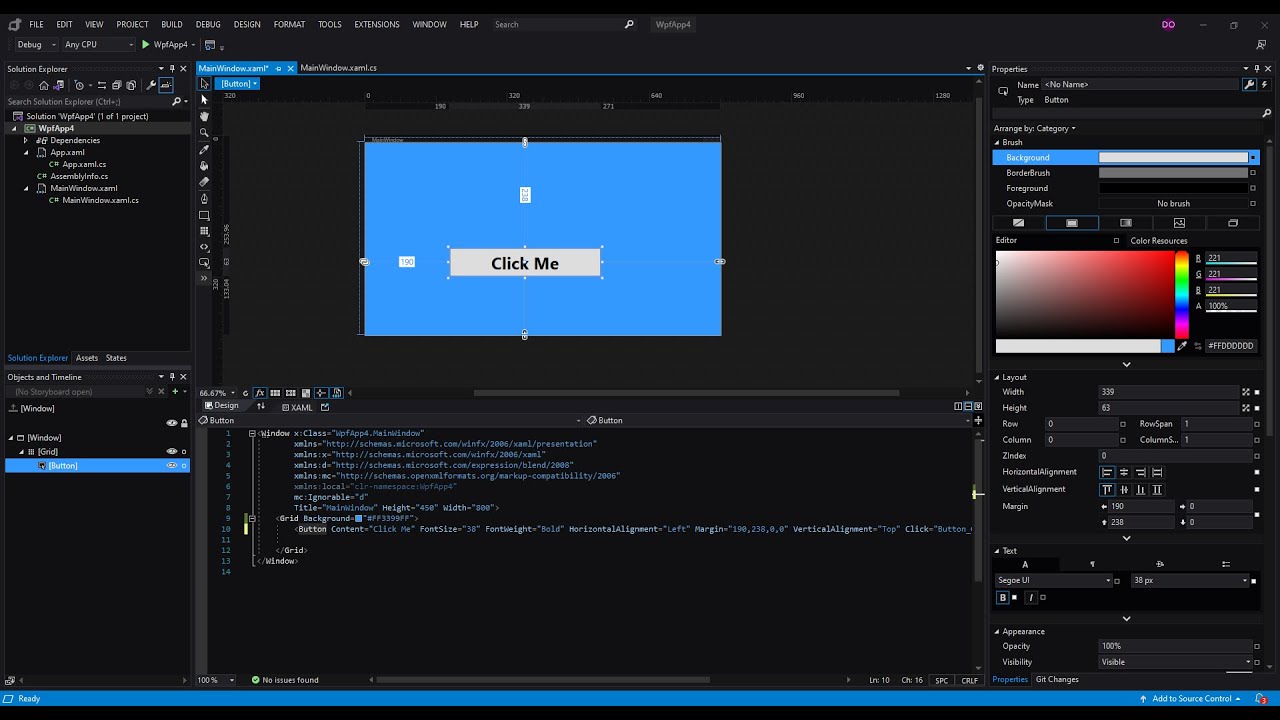Open the Segoe UI font dropdown
This screenshot has width=1280, height=720.
pos(1053,580)
